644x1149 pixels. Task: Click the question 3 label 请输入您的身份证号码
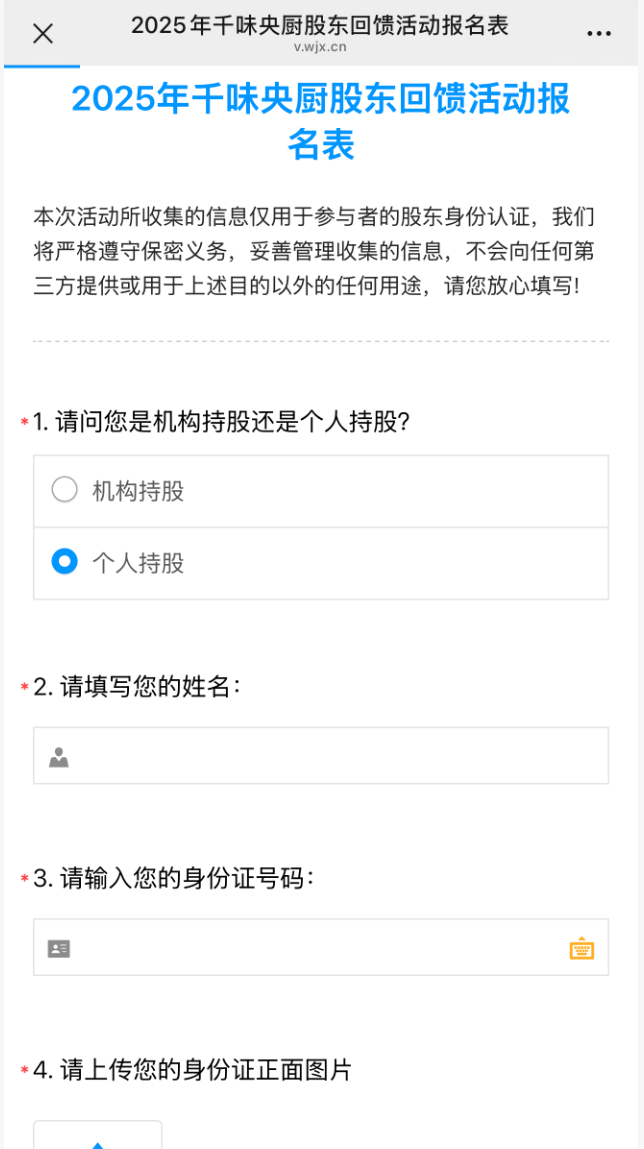coord(173,878)
